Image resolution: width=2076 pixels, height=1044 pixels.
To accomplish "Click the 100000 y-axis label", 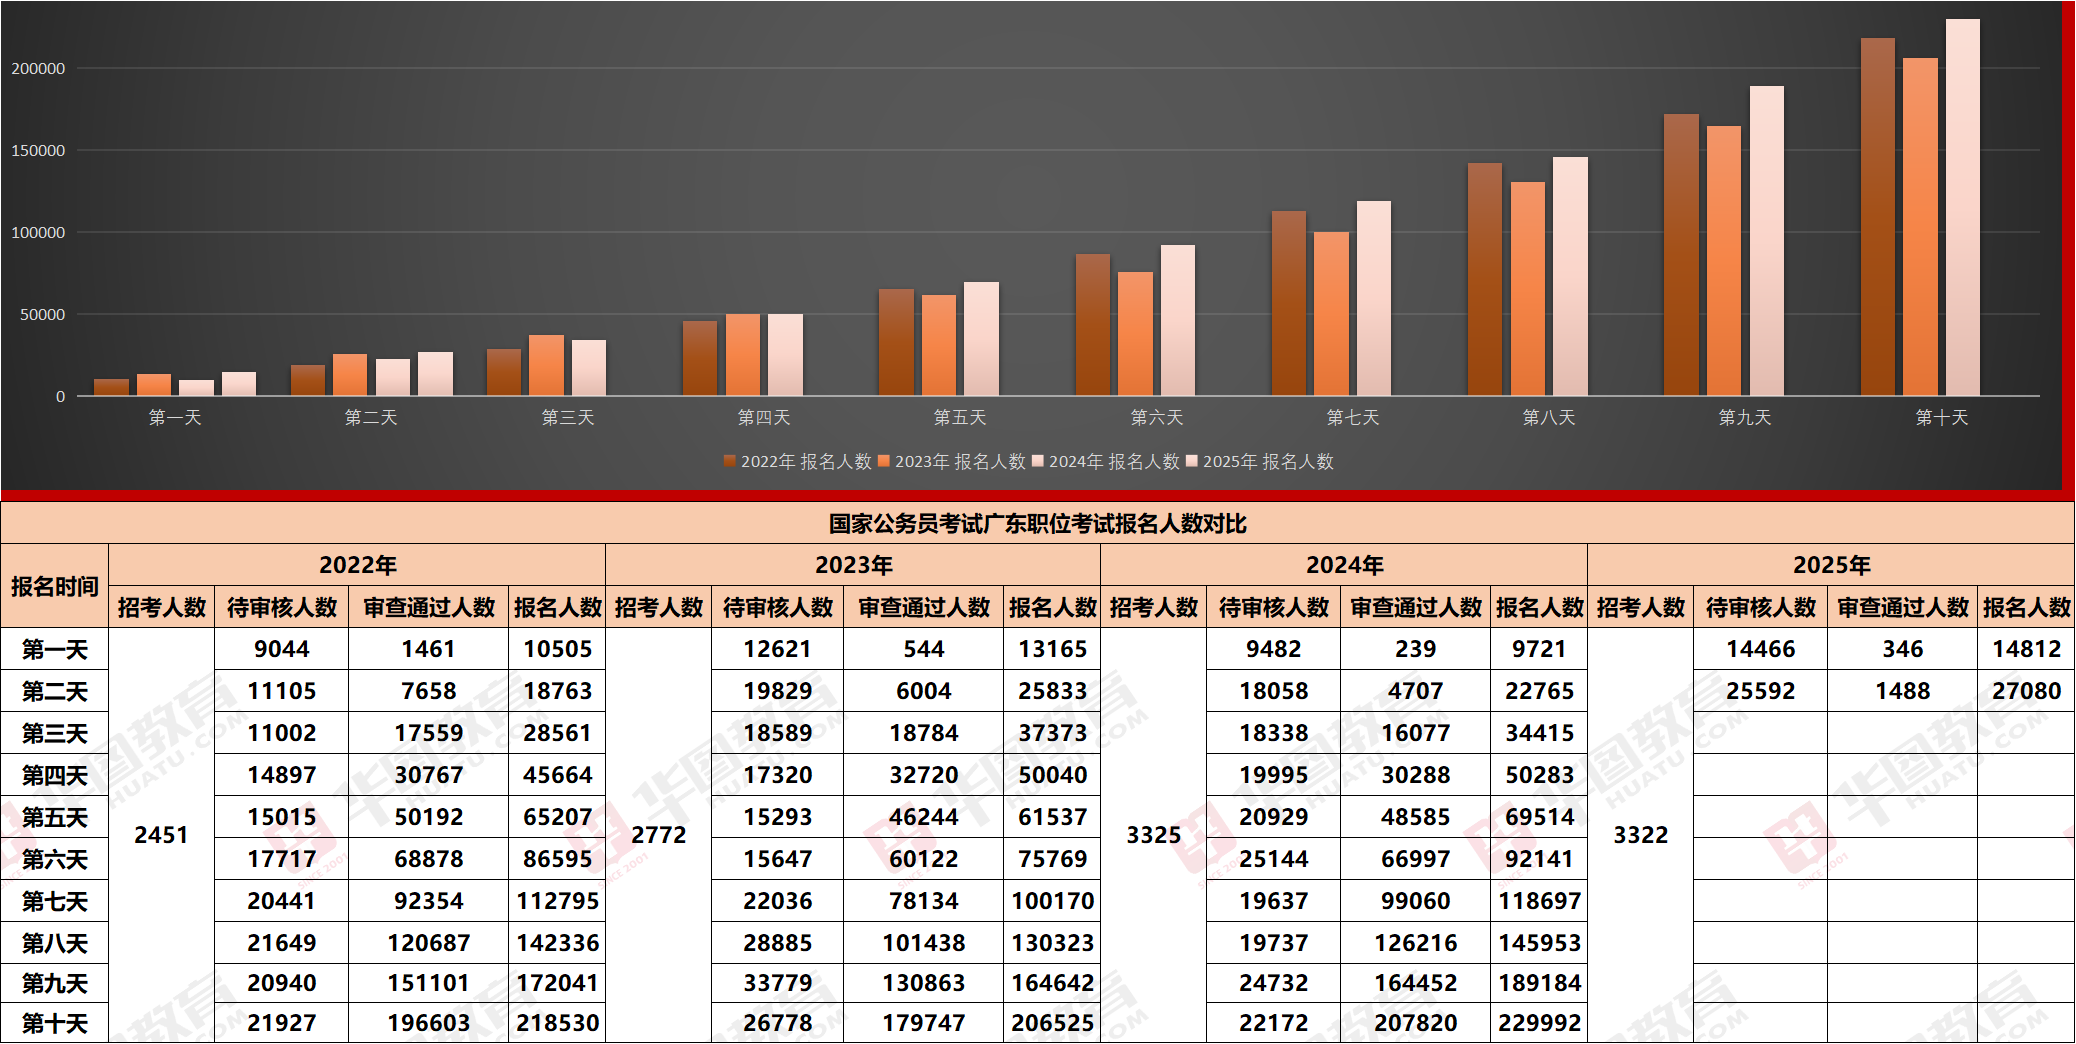I will (38, 233).
